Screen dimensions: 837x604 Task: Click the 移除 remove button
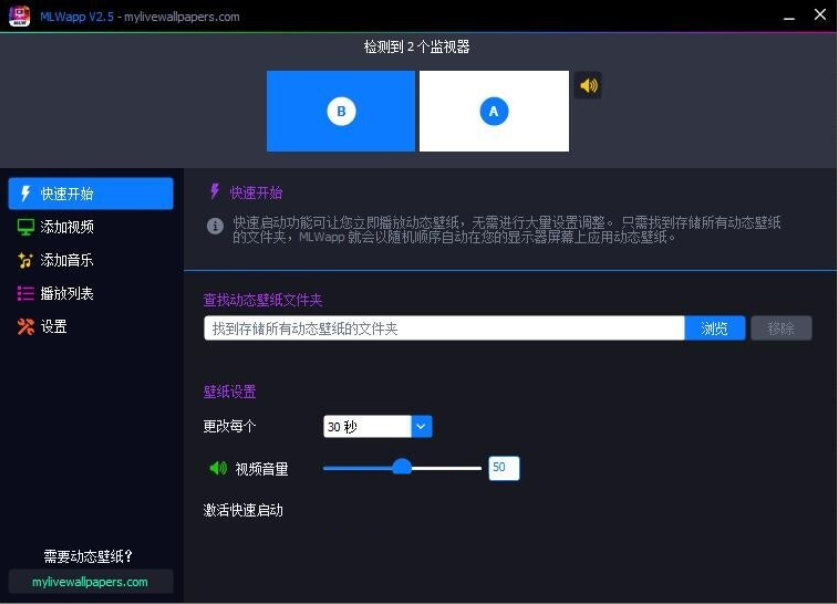pos(781,328)
